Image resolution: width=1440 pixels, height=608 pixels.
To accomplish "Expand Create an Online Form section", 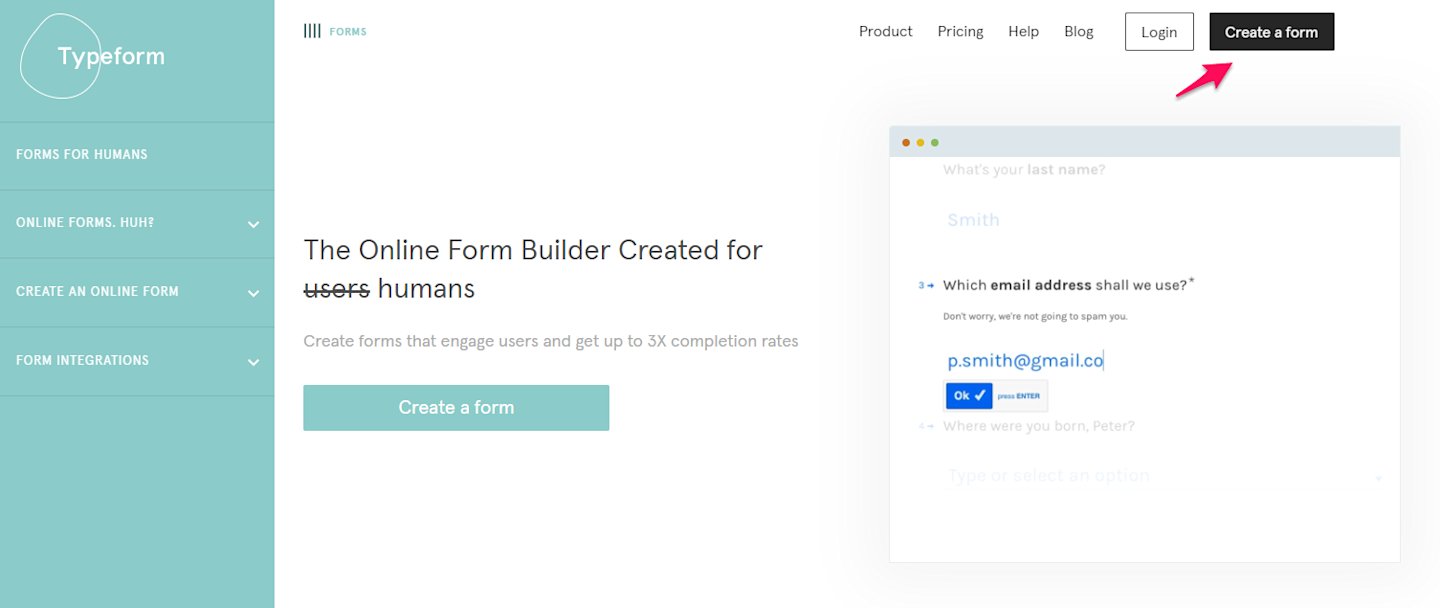I will pyautogui.click(x=253, y=293).
